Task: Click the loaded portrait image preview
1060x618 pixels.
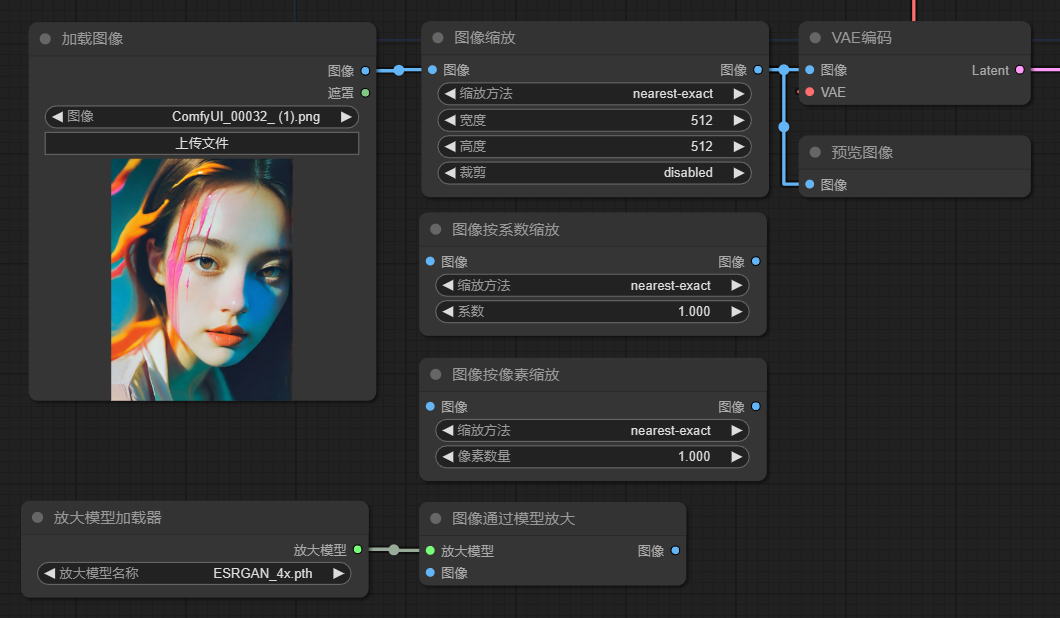Action: [202, 280]
